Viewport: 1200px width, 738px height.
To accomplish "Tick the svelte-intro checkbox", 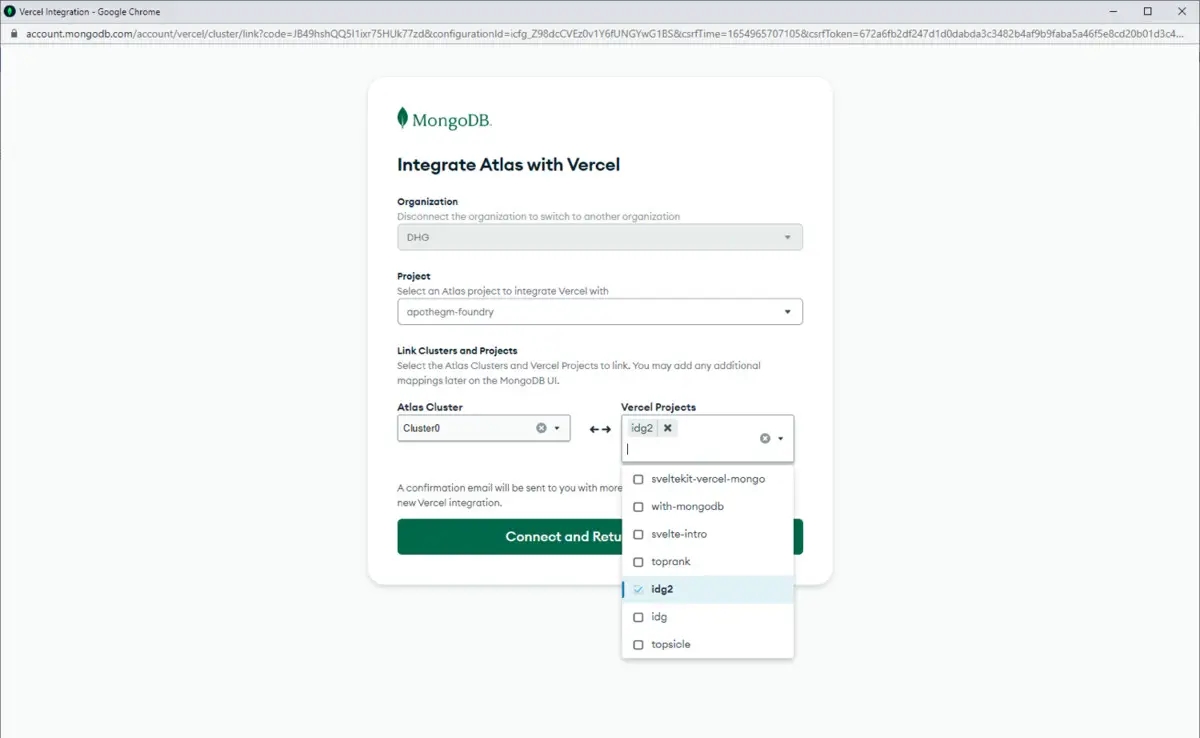I will point(639,534).
